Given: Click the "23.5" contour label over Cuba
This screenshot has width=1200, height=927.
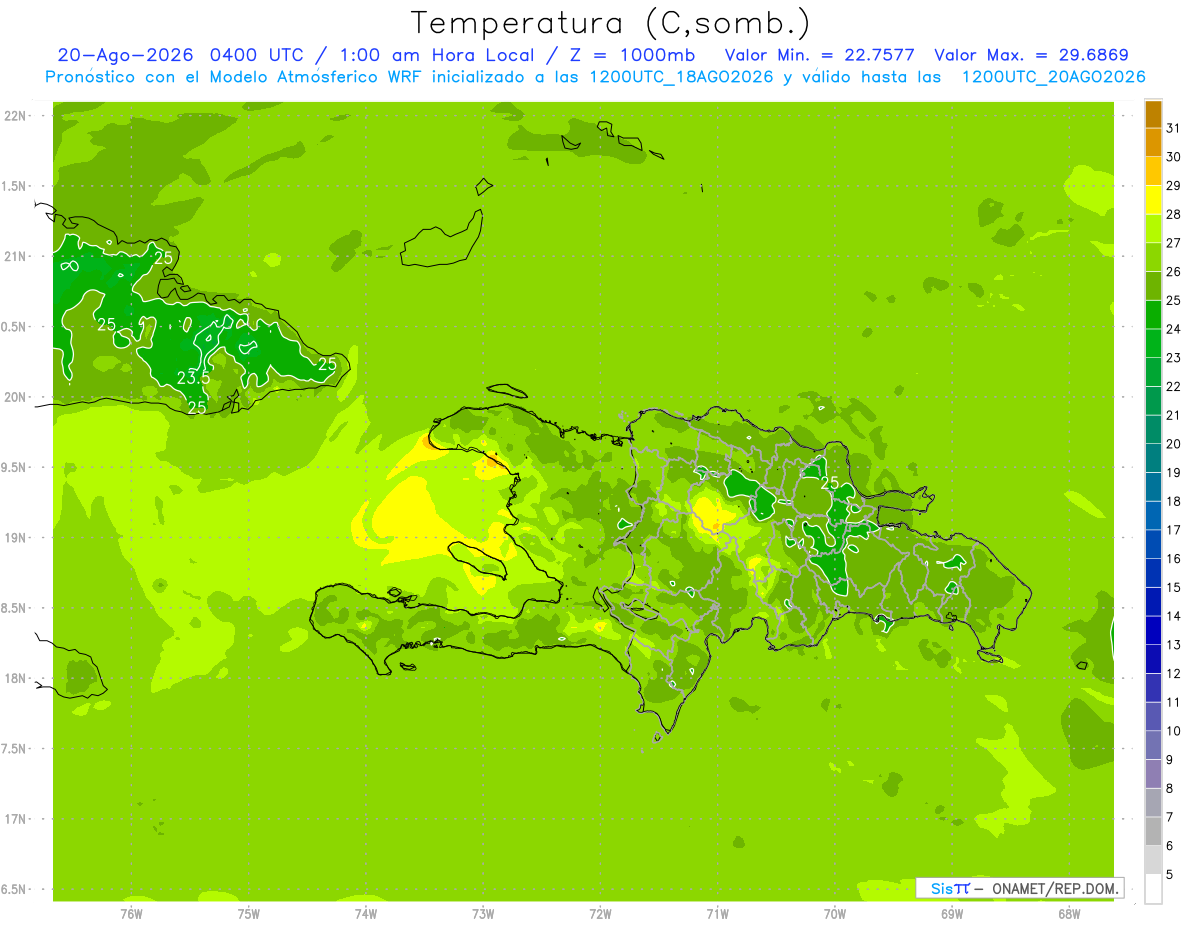Looking at the screenshot, I should 193,378.
